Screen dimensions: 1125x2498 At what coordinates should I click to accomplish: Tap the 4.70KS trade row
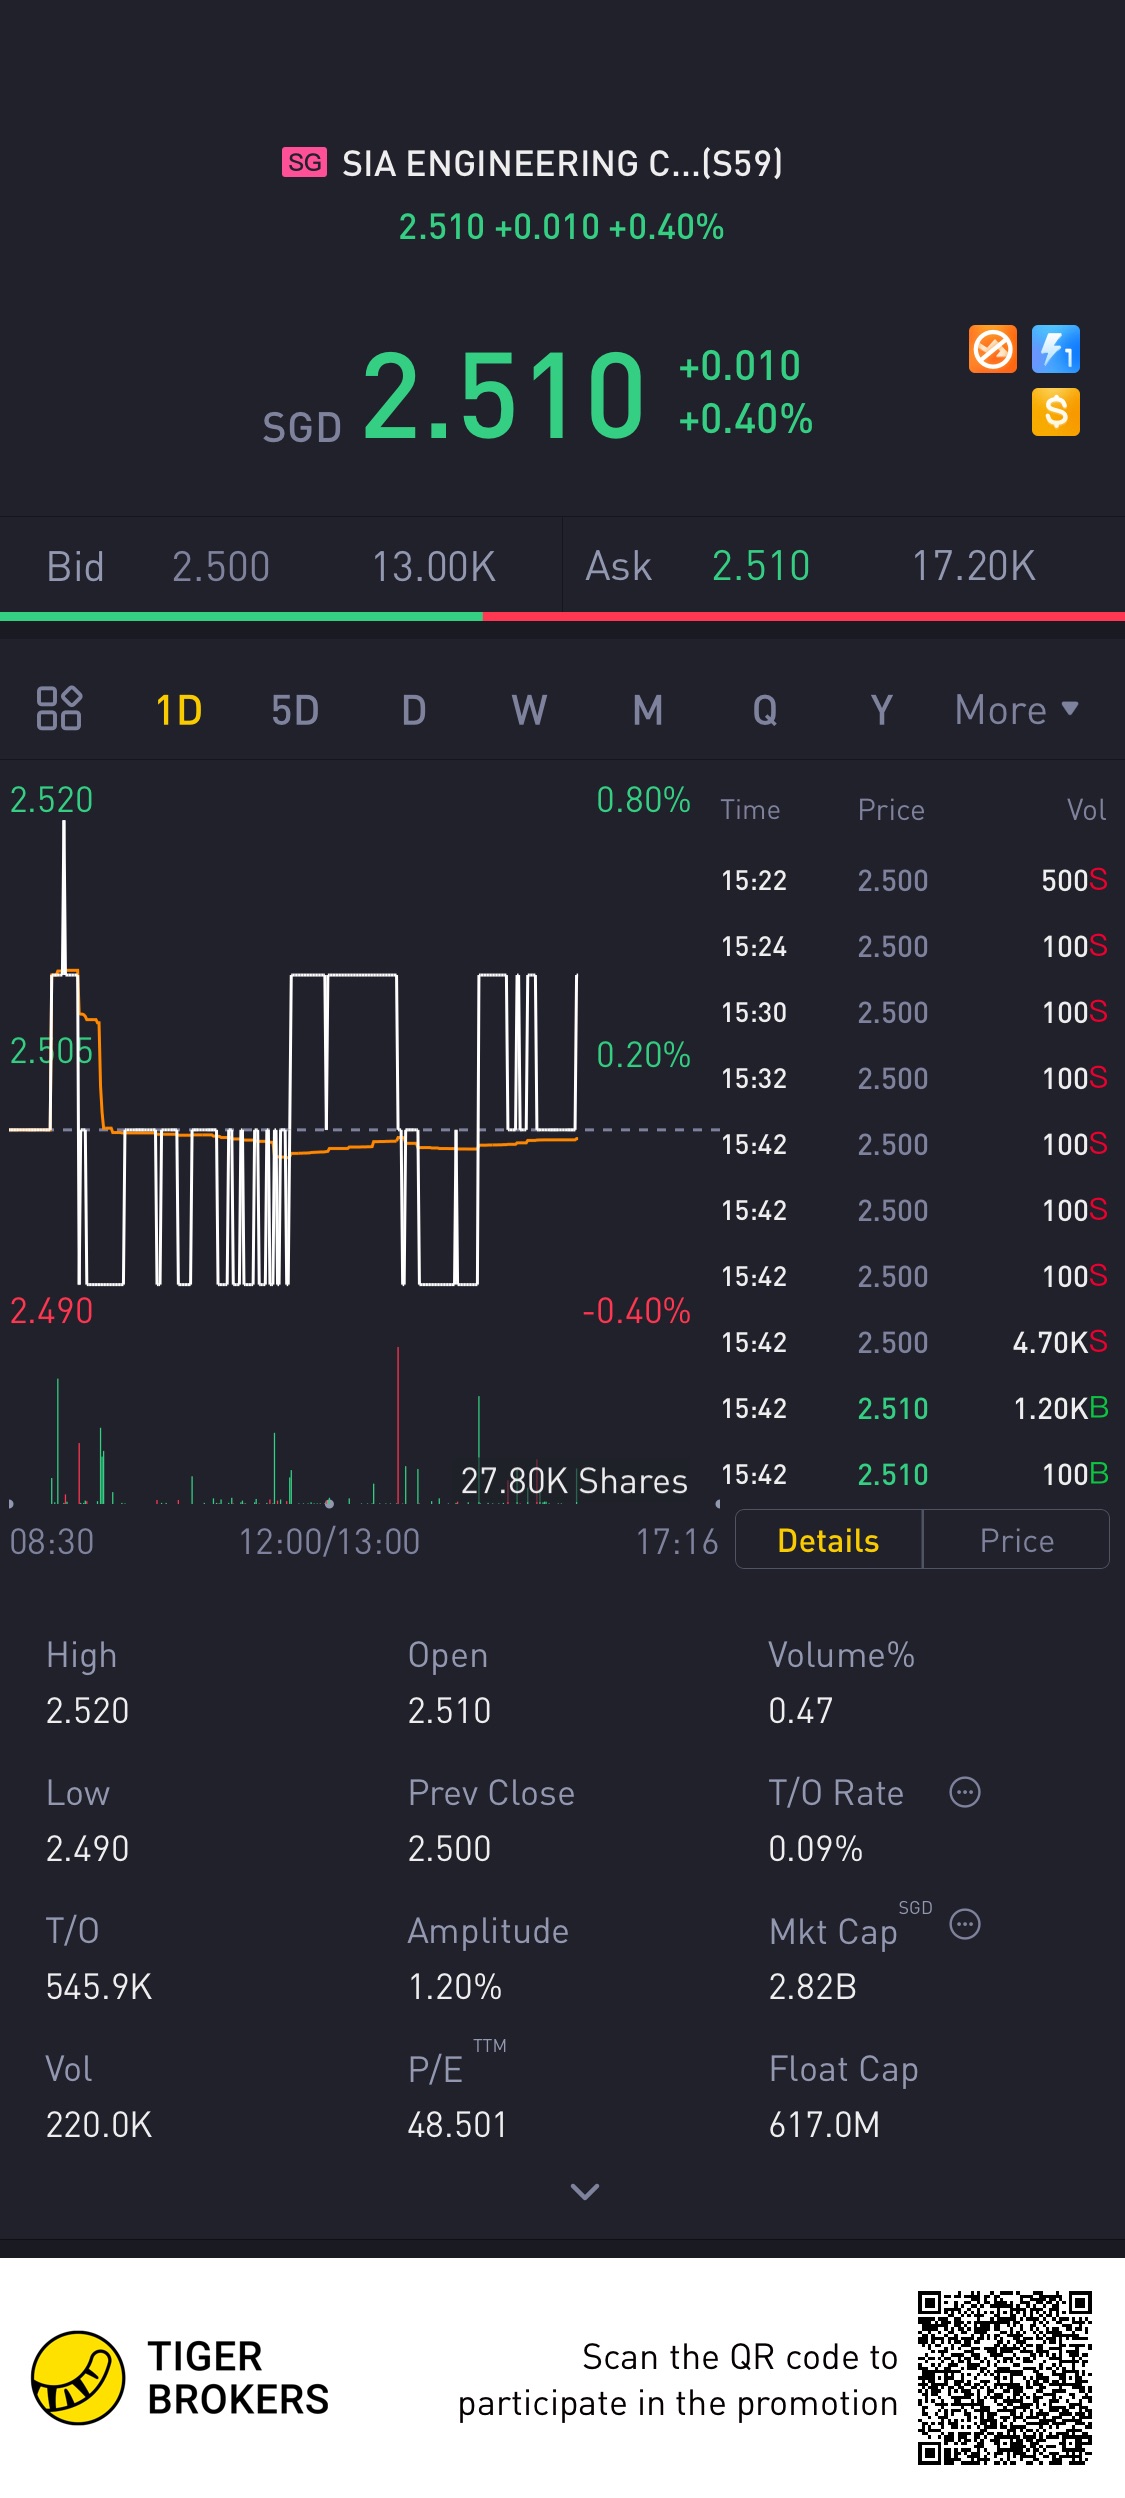(914, 1342)
